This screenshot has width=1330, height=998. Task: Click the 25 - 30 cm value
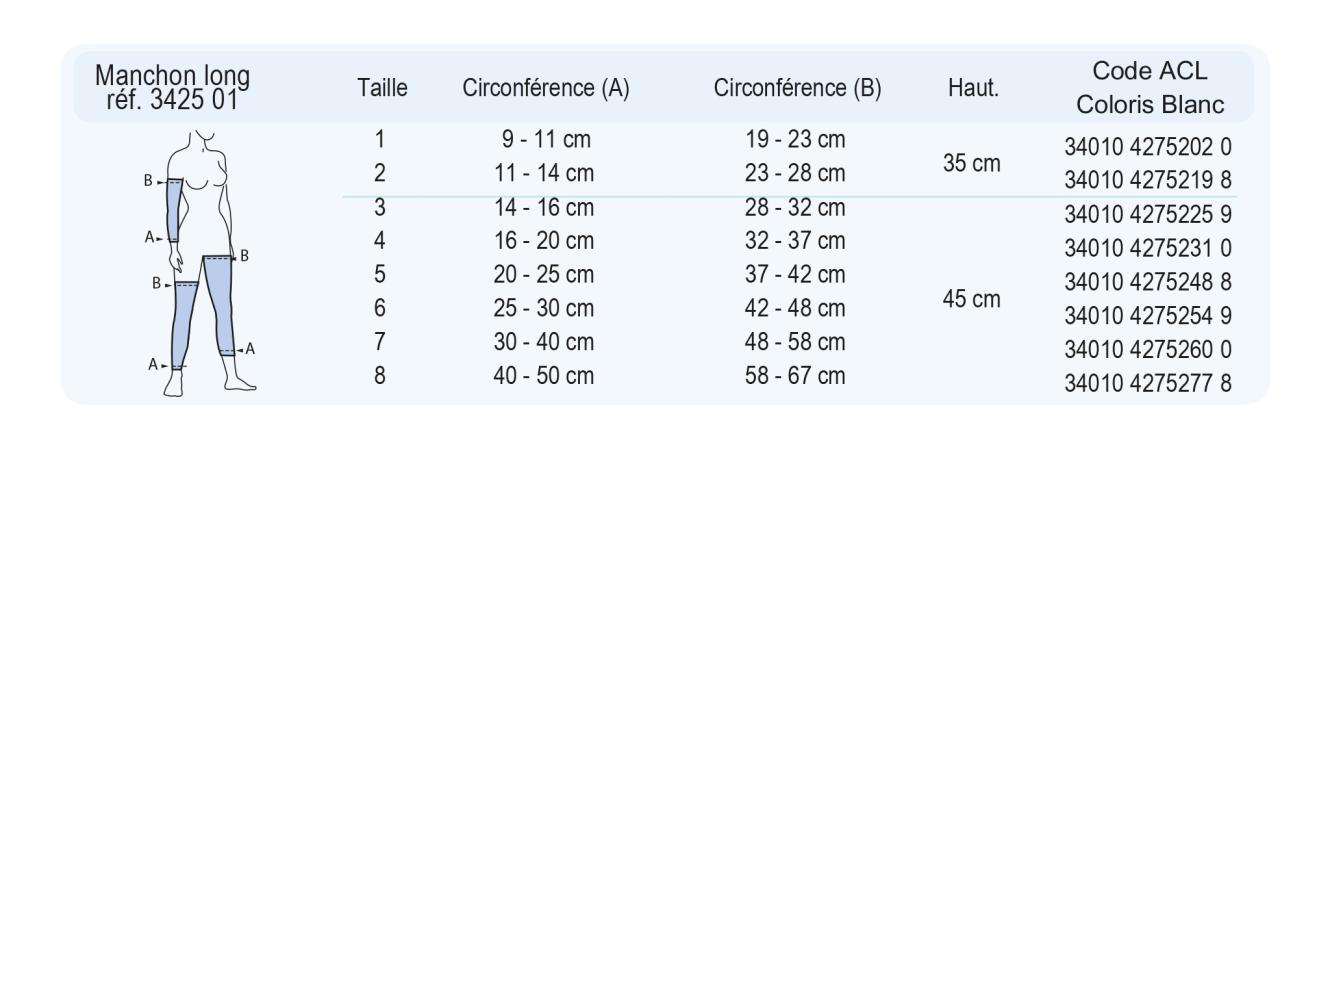543,308
